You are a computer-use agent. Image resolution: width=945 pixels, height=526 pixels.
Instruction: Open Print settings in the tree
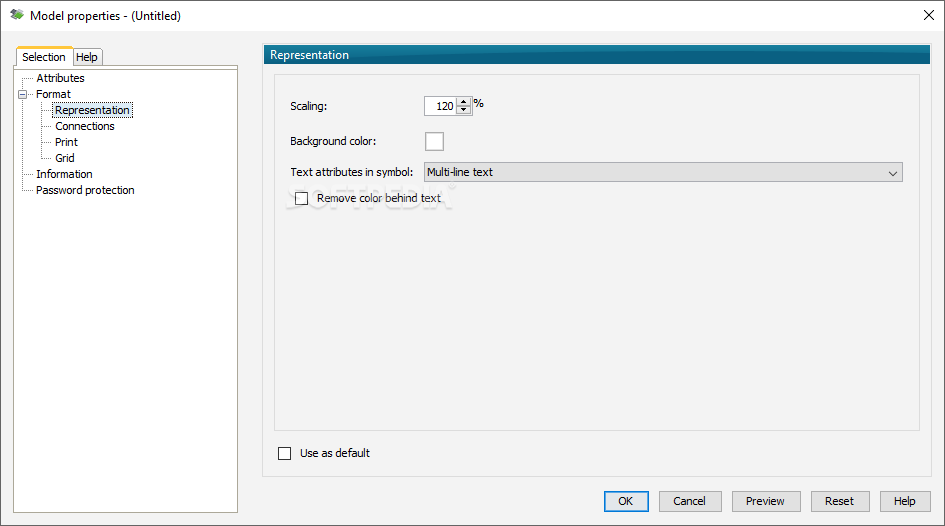66,142
